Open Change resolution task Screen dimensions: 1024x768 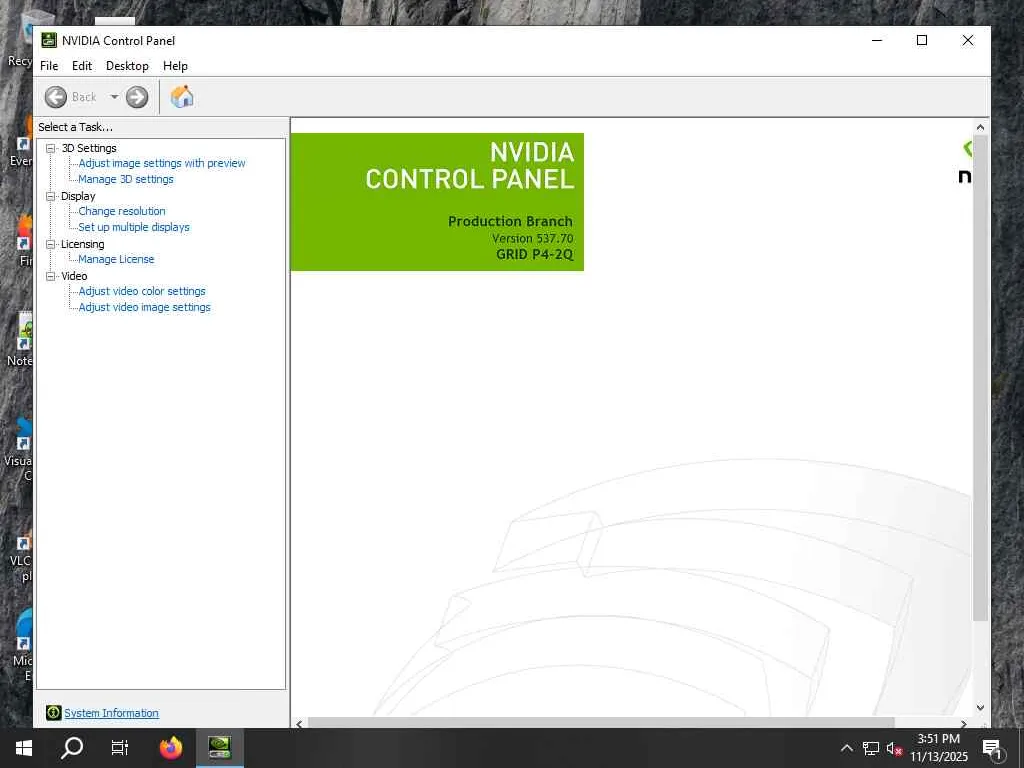pyautogui.click(x=122, y=211)
